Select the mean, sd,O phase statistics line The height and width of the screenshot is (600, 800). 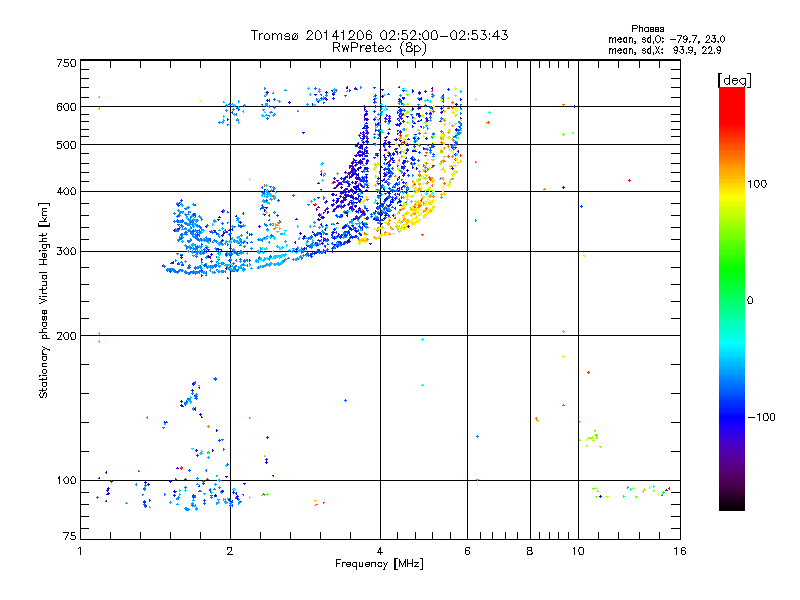point(657,39)
